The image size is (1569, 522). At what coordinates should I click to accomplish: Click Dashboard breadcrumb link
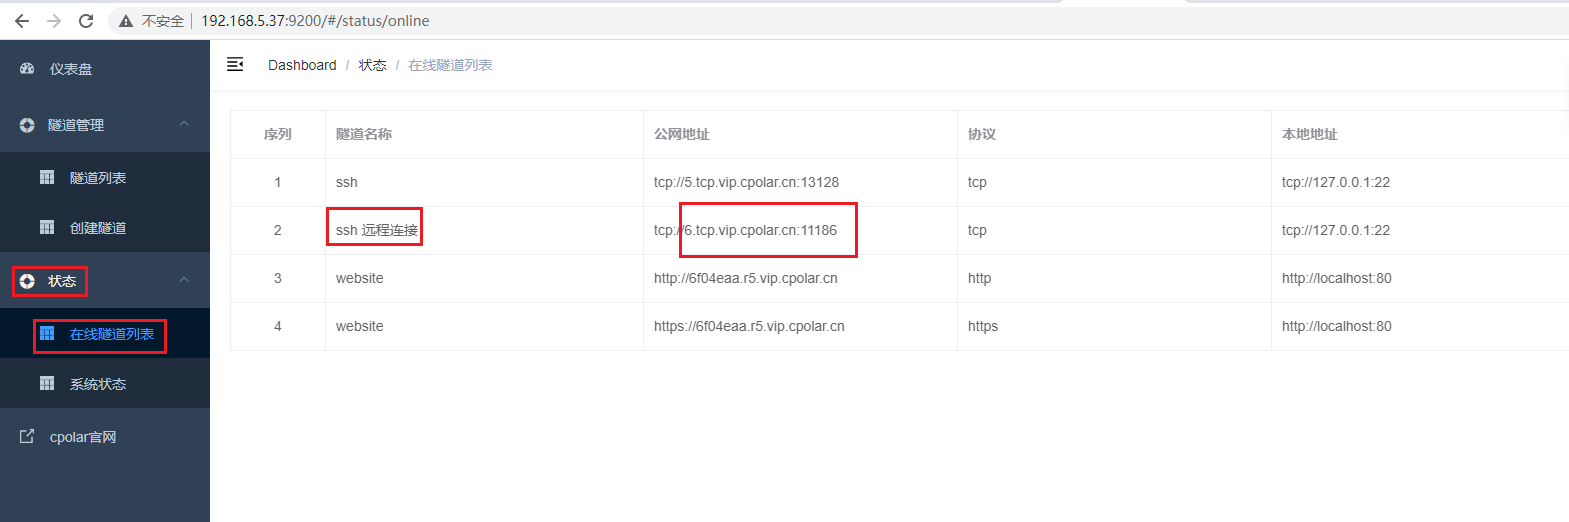302,65
